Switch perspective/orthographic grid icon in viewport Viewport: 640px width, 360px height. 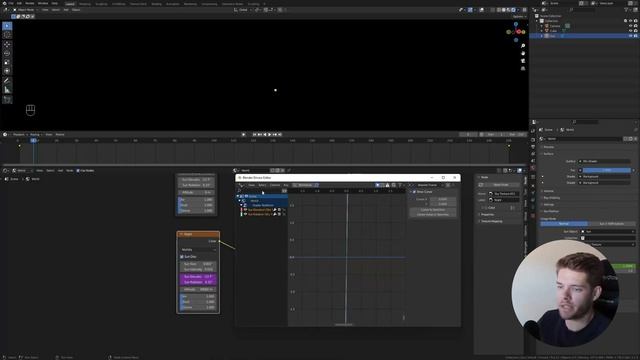coord(523,69)
